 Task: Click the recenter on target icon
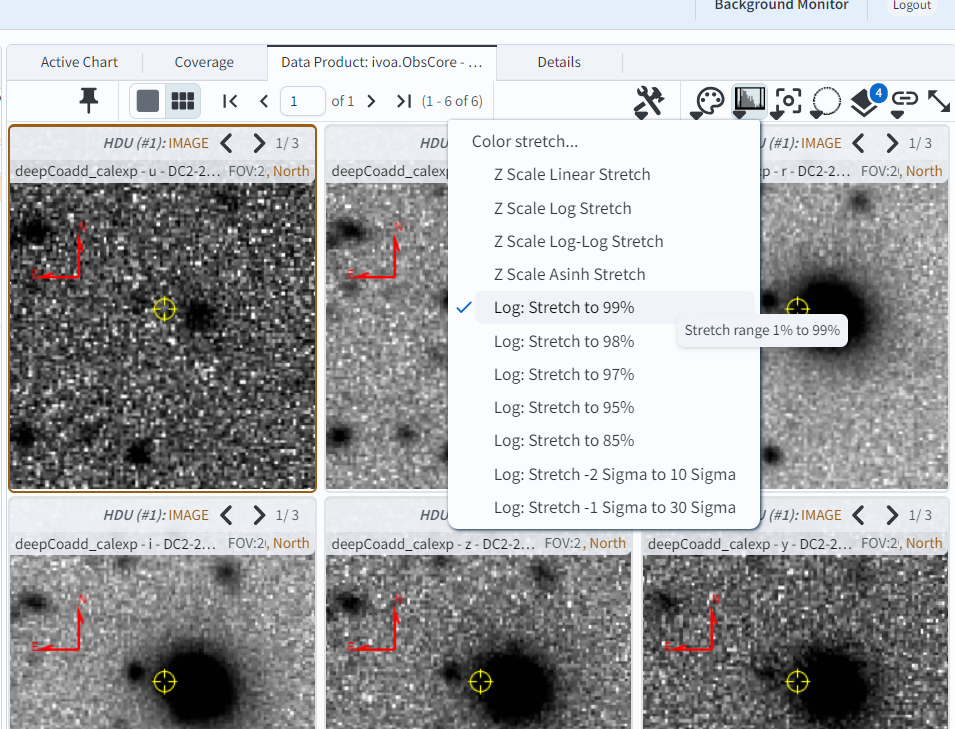[x=789, y=101]
